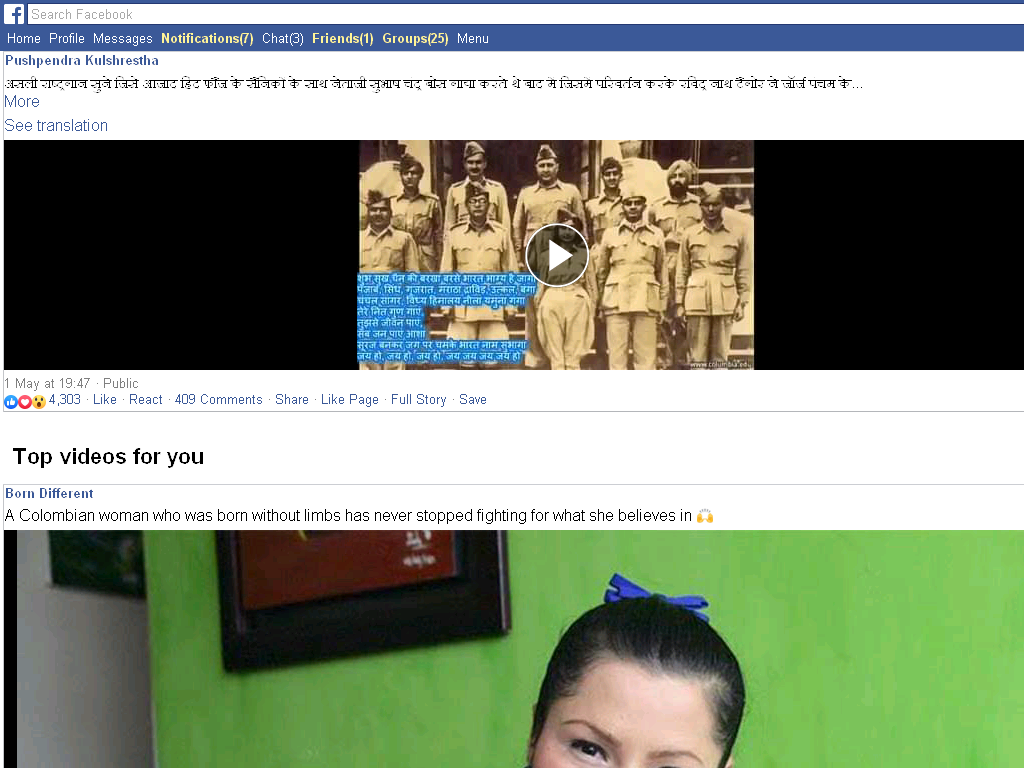The height and width of the screenshot is (768, 1024).
Task: Open Groups(25) page
Action: point(415,39)
